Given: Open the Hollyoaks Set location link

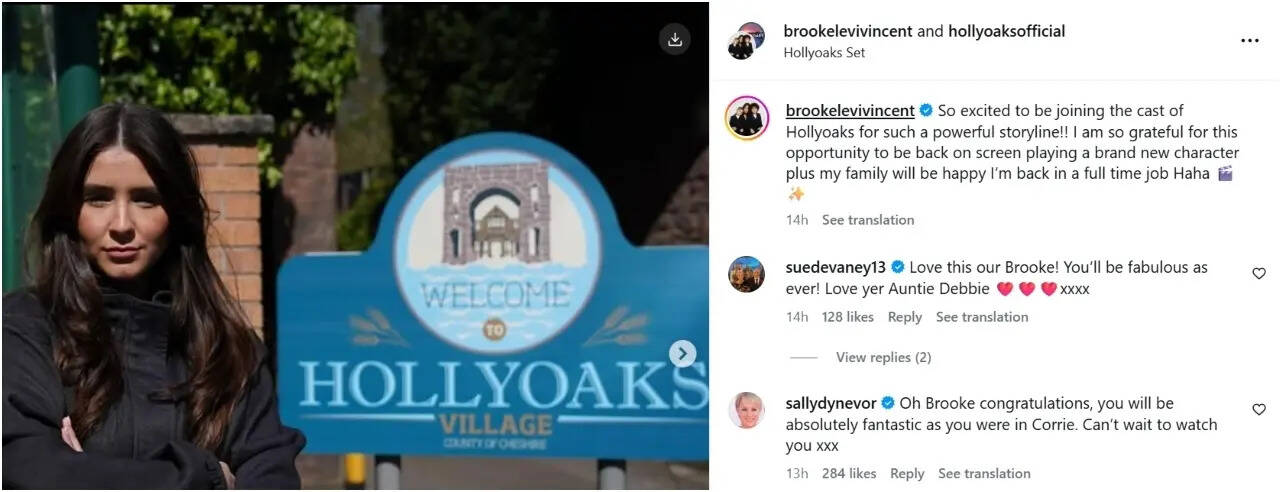Looking at the screenshot, I should click(824, 53).
